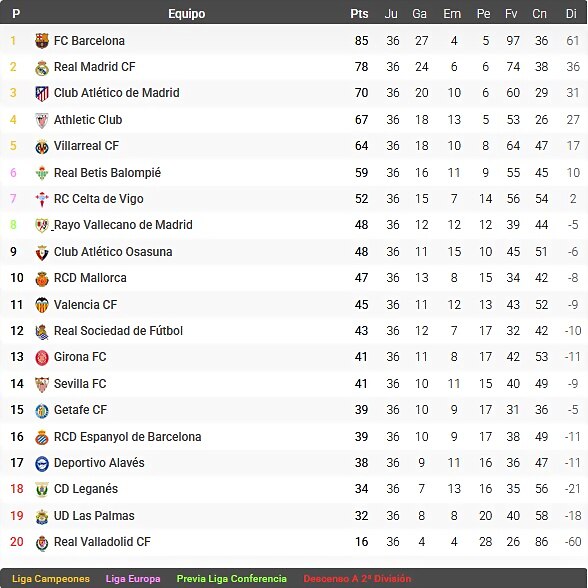Click the Equipo column header
This screenshot has height=588, width=588.
click(186, 14)
